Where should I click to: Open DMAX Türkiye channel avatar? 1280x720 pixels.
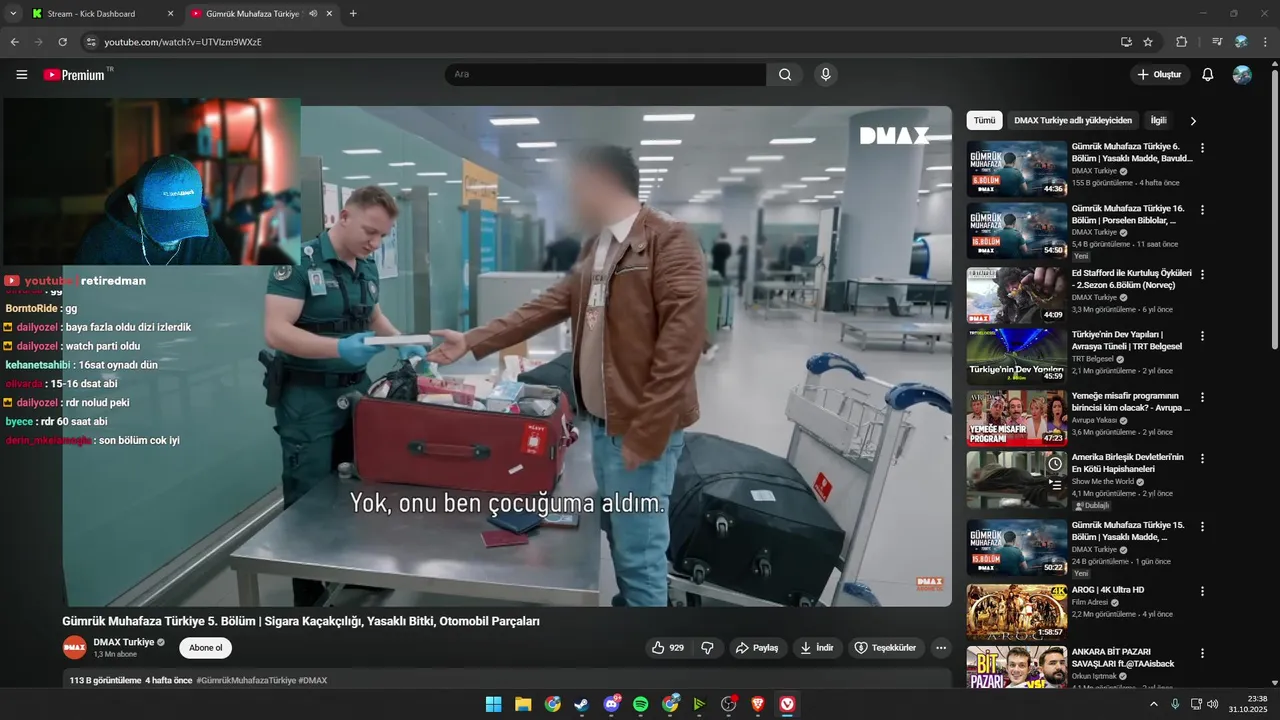pos(75,647)
